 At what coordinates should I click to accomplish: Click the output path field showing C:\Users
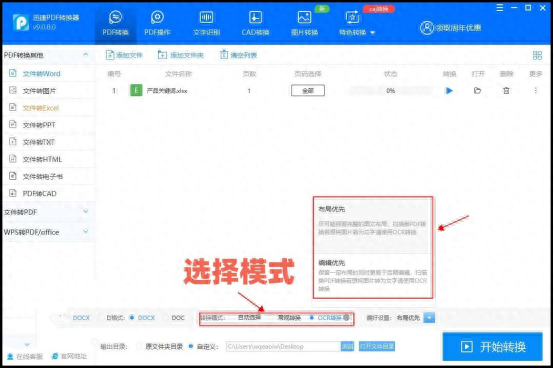click(x=283, y=346)
